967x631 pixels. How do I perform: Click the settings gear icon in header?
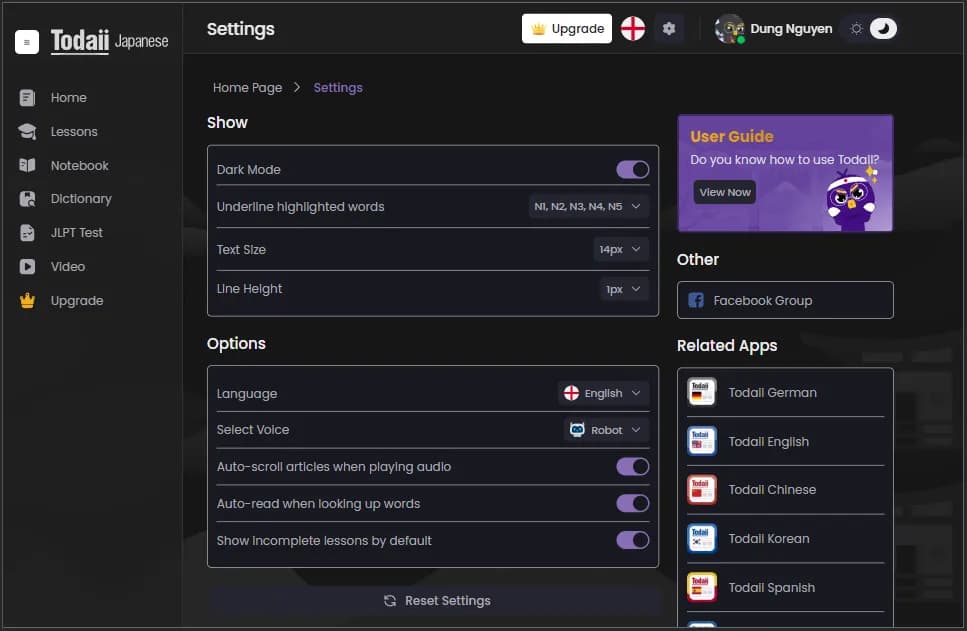pos(669,29)
